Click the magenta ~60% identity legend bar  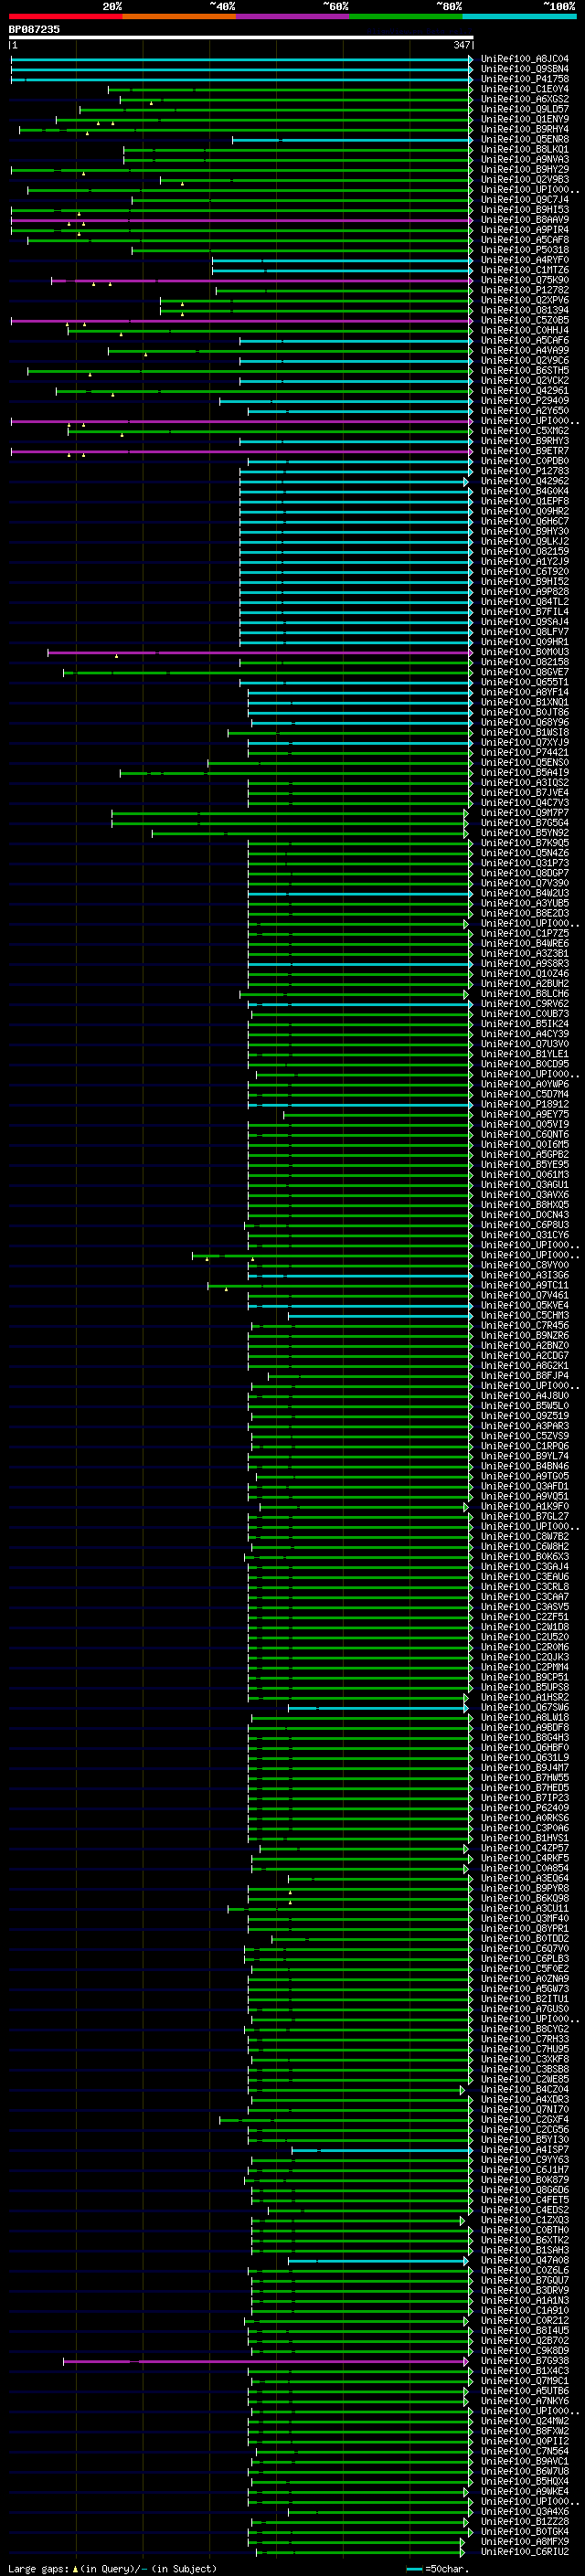(292, 16)
